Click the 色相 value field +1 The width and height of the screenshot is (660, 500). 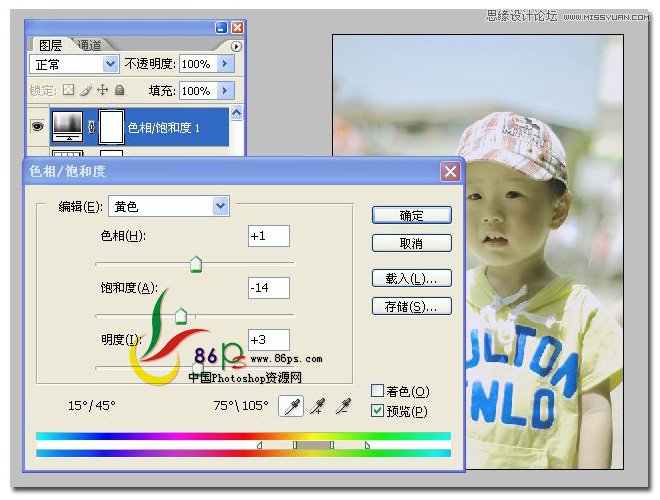coord(269,236)
